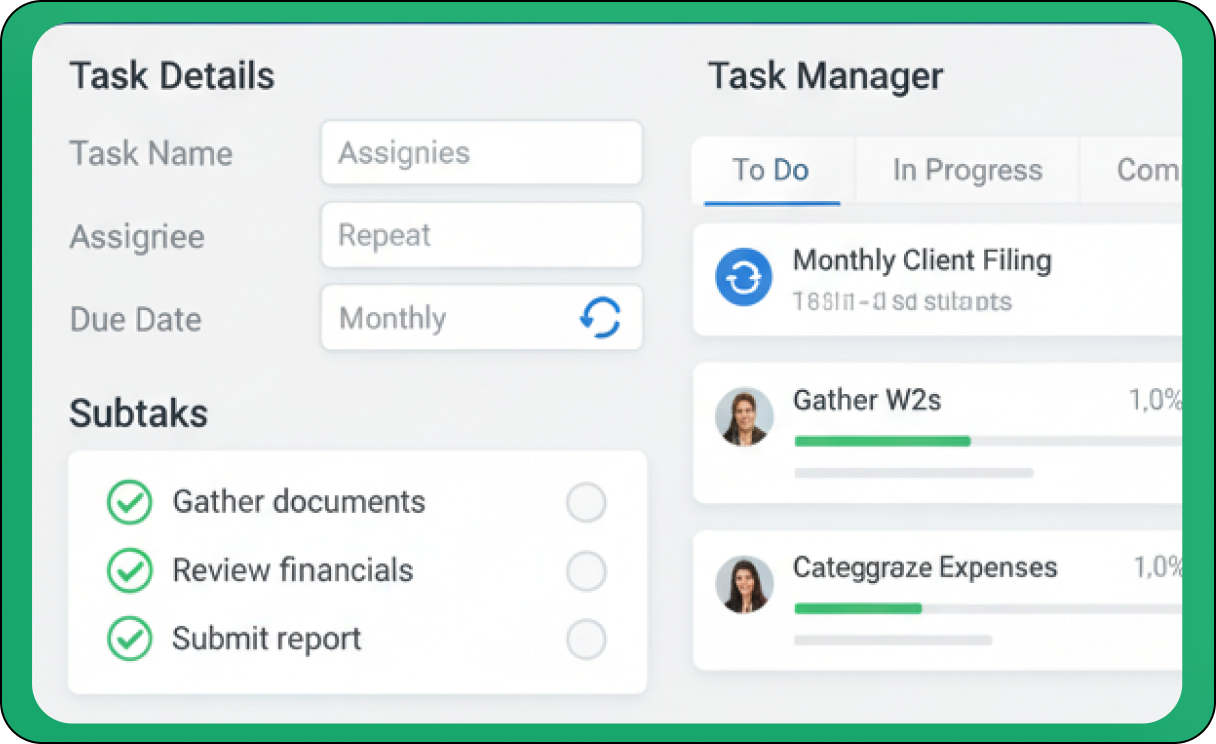Toggle the radio circle for Gather documents
This screenshot has height=744, width=1216.
click(586, 503)
